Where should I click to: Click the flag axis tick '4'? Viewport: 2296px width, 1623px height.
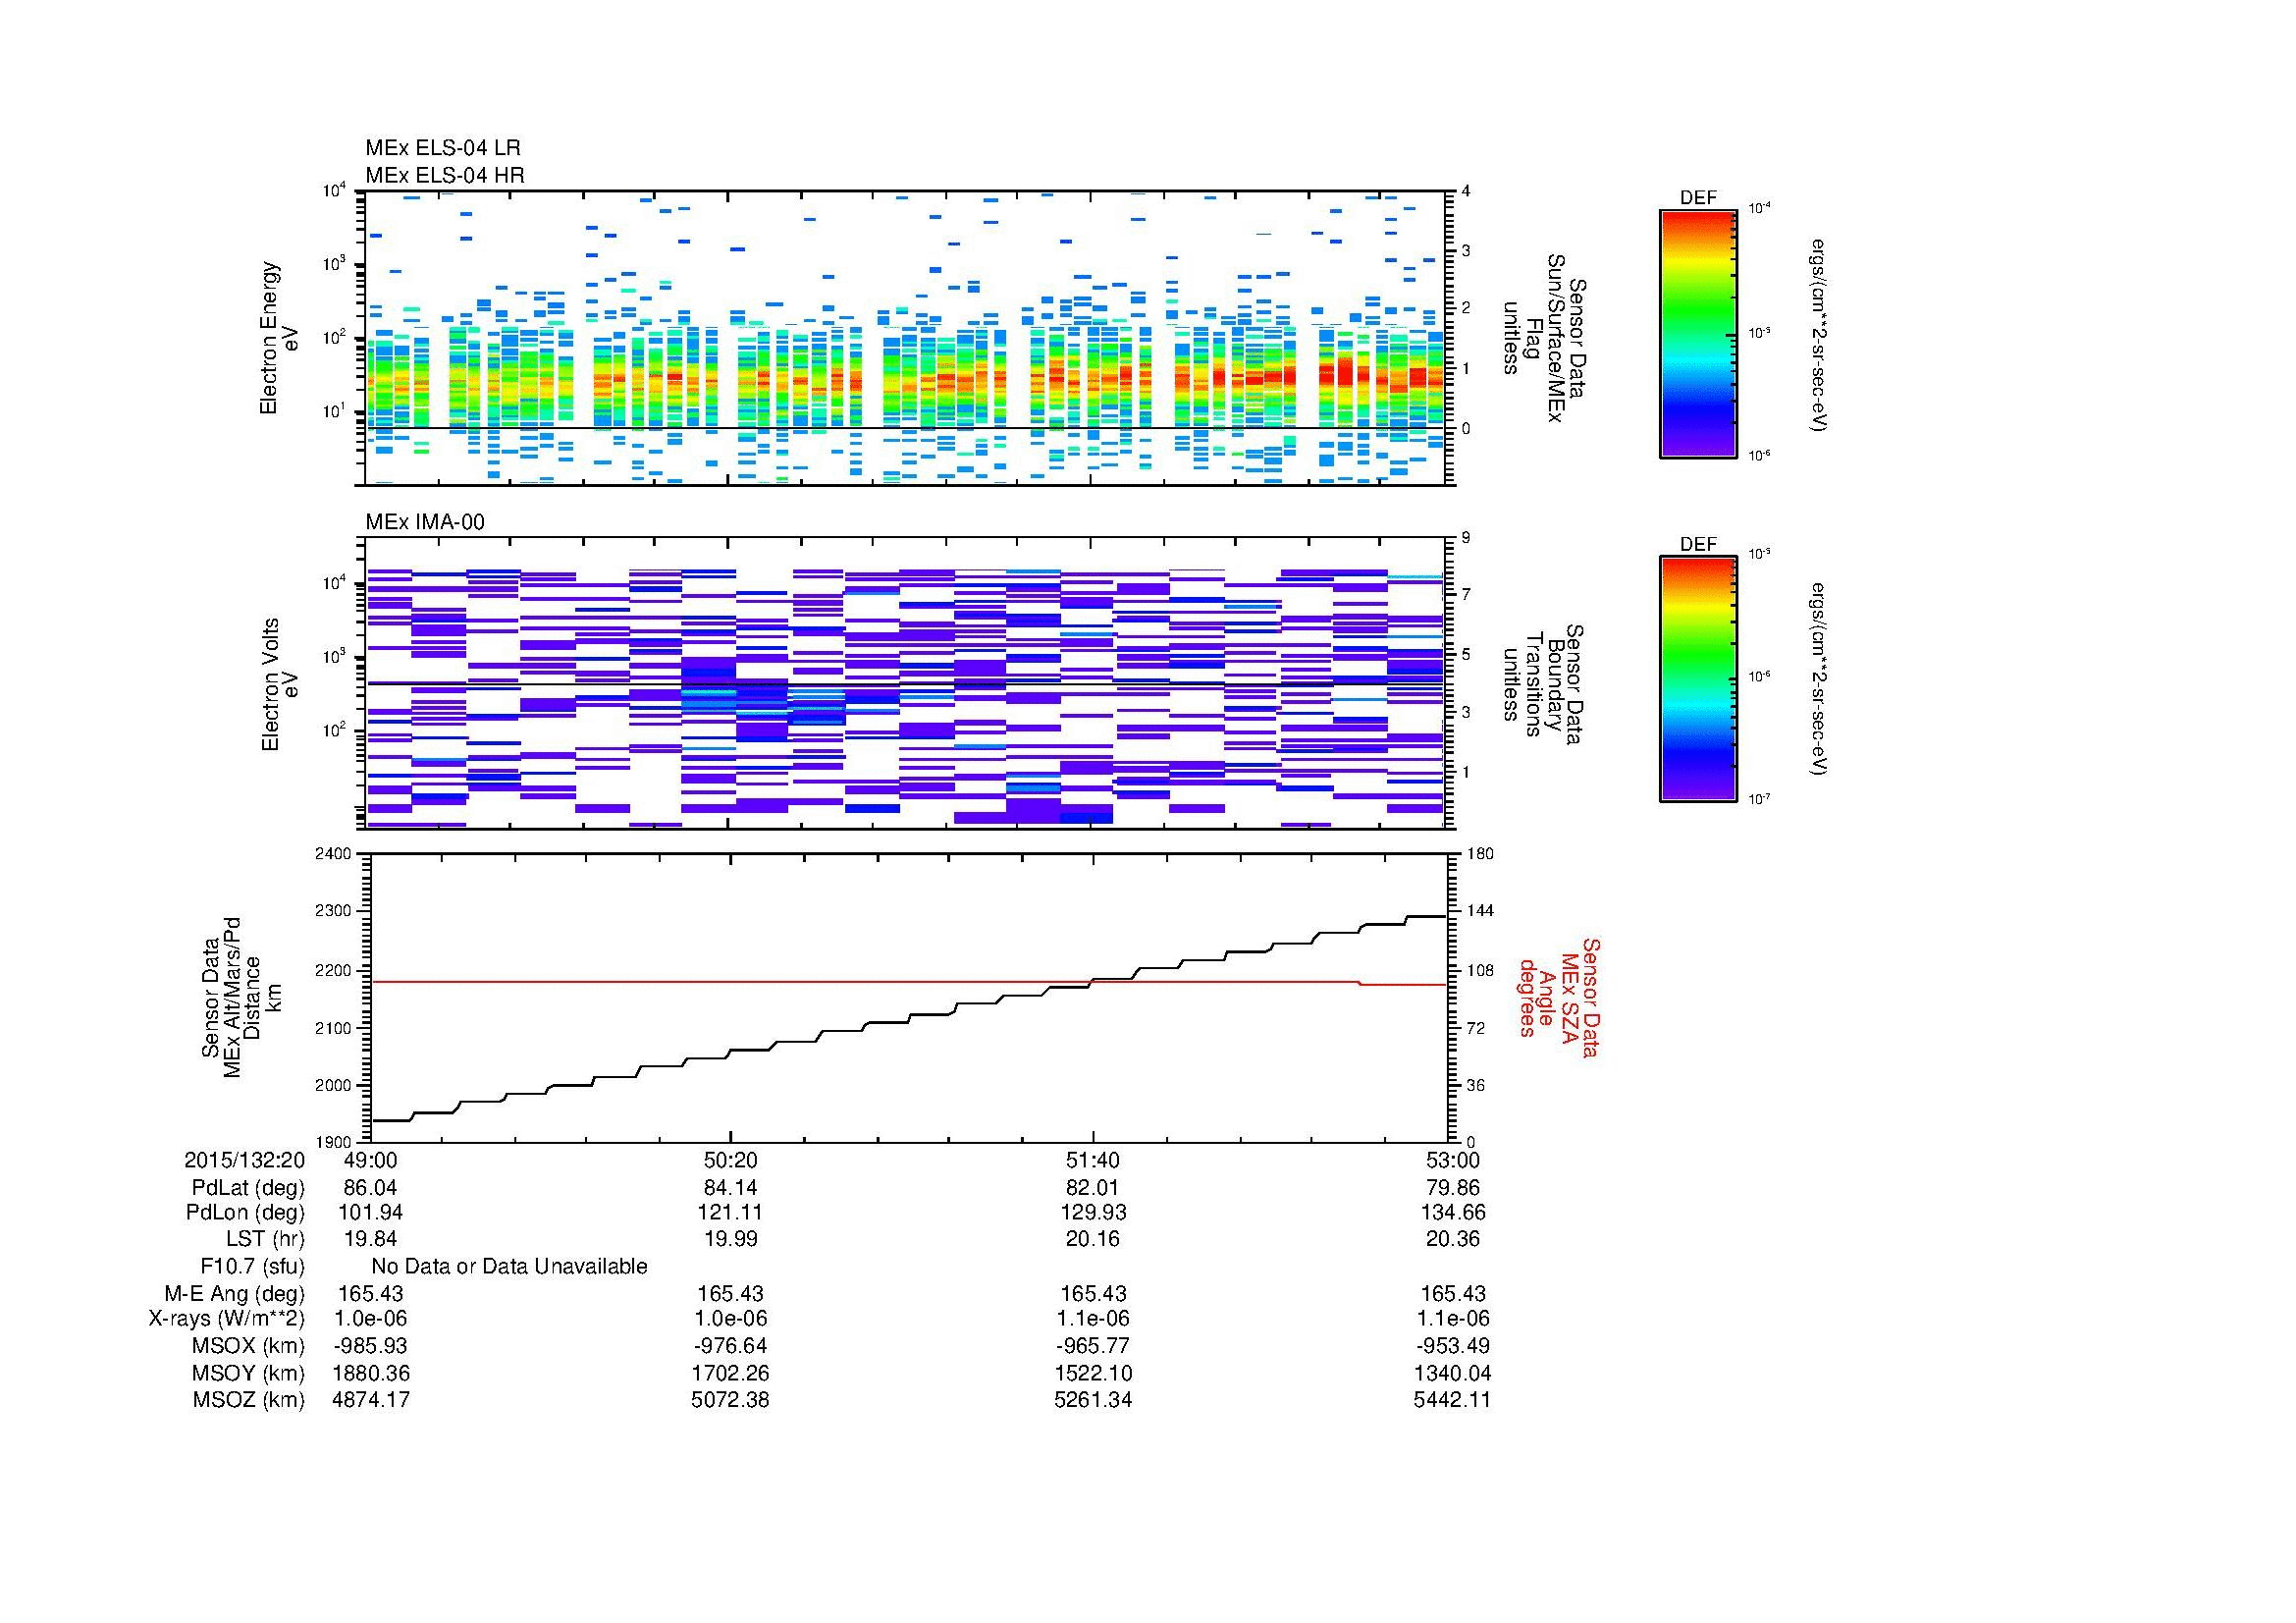click(1466, 191)
